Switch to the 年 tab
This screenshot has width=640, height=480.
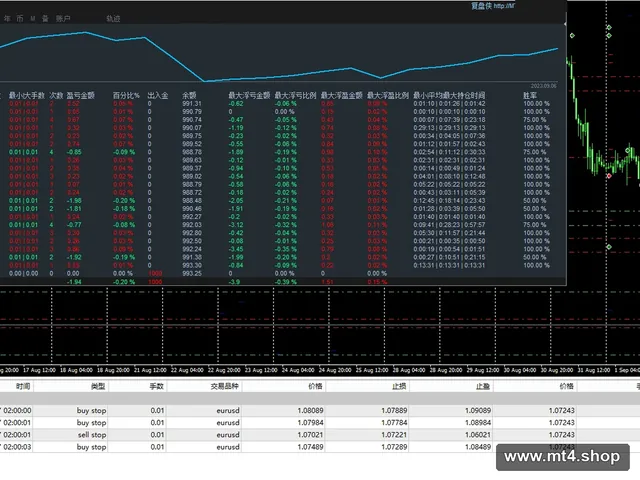[x=7, y=18]
